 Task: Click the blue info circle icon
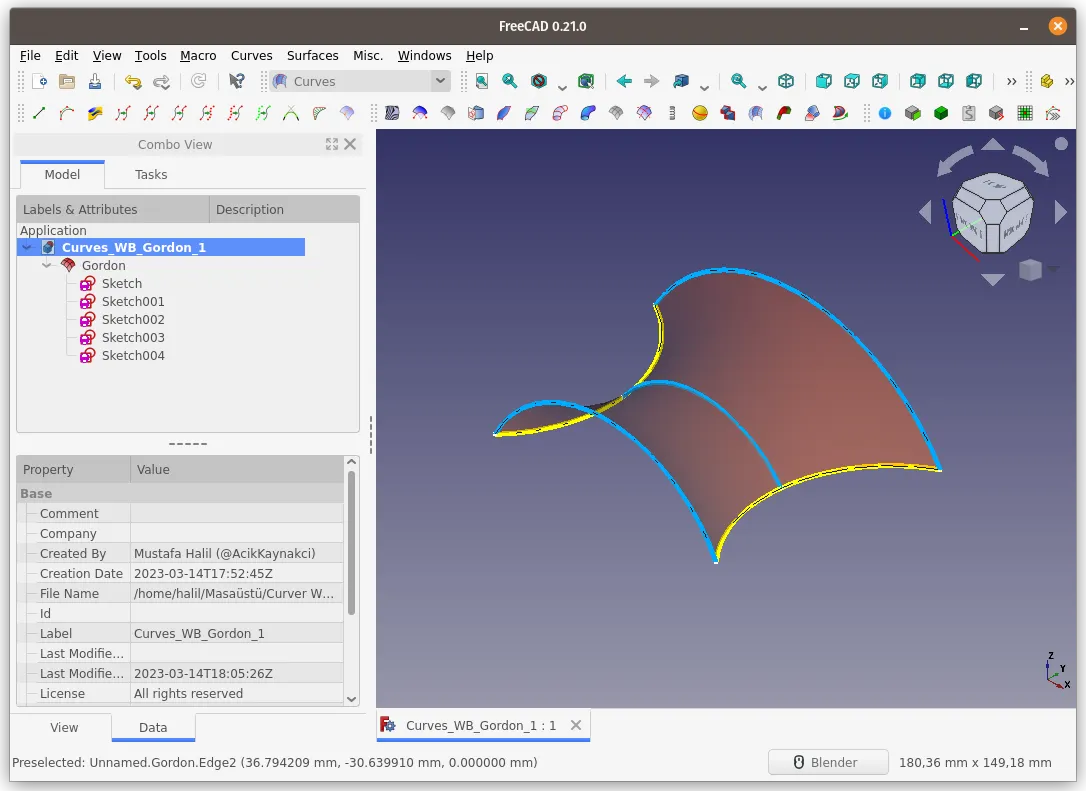pyautogui.click(x=884, y=113)
